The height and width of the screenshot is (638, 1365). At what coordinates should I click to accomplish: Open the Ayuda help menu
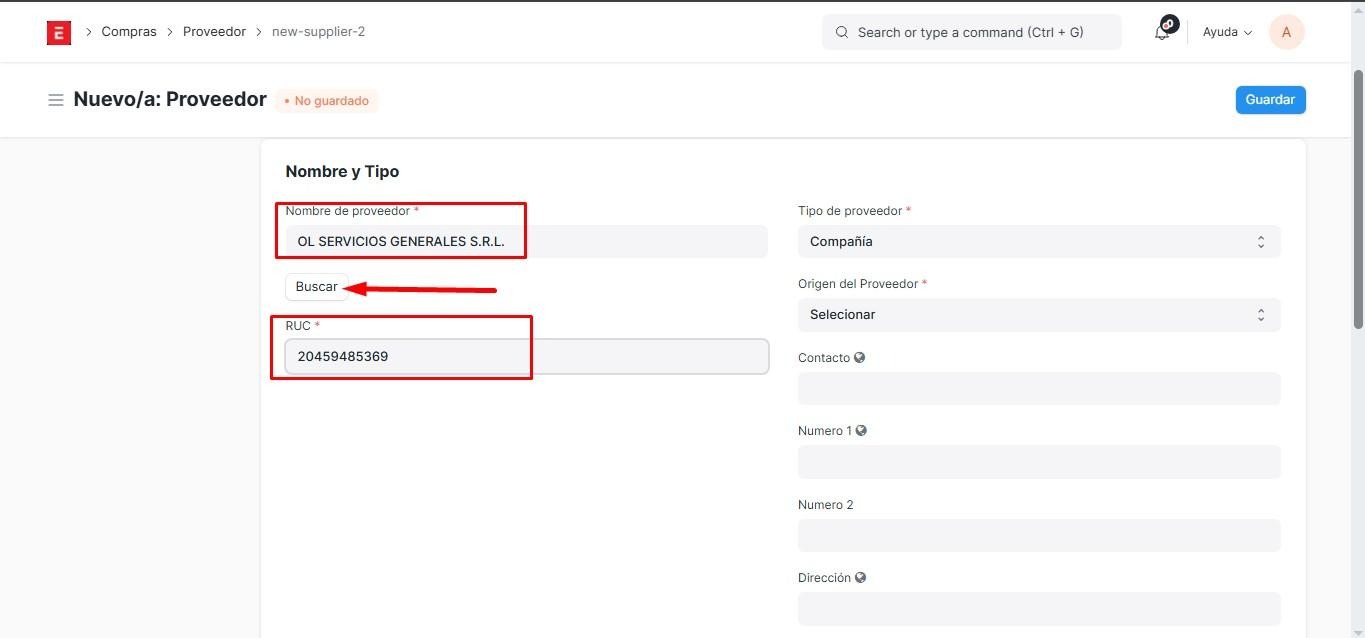point(1227,32)
